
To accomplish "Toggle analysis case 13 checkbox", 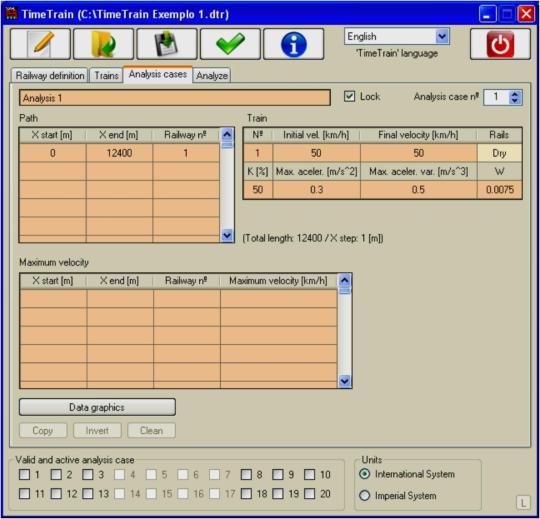I will tap(87, 494).
